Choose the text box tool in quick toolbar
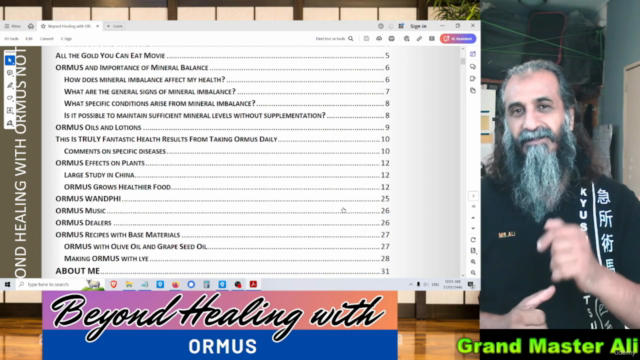This screenshot has height=360, width=640. click(10, 110)
